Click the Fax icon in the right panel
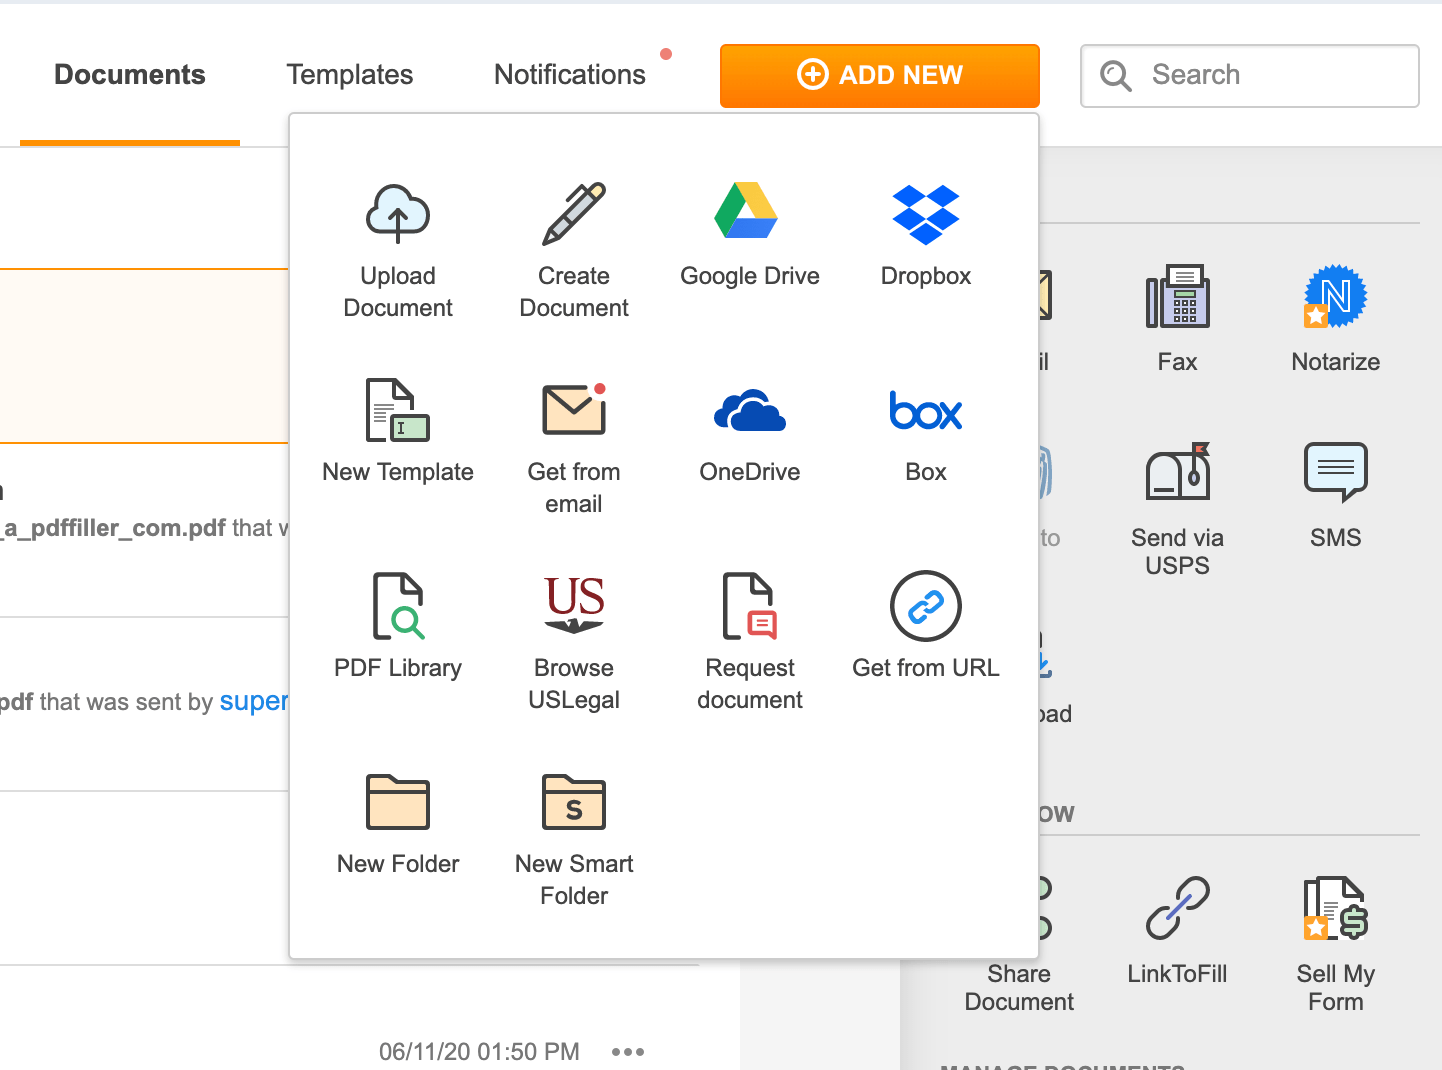The width and height of the screenshot is (1442, 1070). pyautogui.click(x=1178, y=297)
